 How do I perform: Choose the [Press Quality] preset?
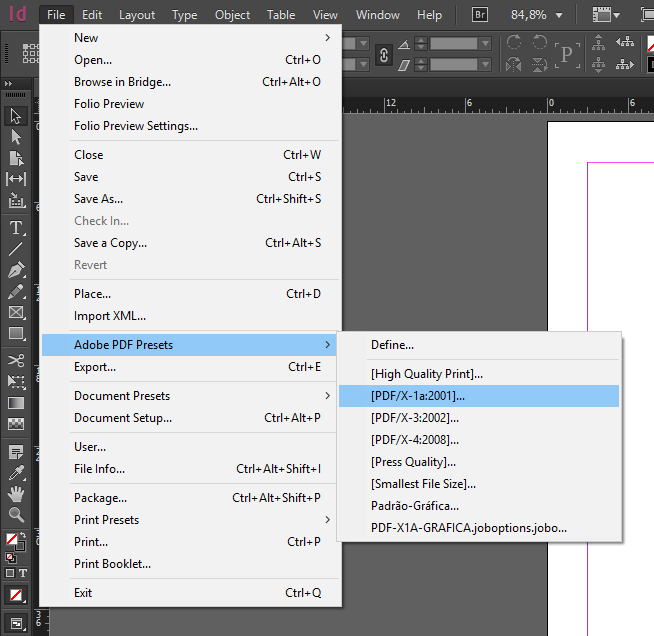479,462
